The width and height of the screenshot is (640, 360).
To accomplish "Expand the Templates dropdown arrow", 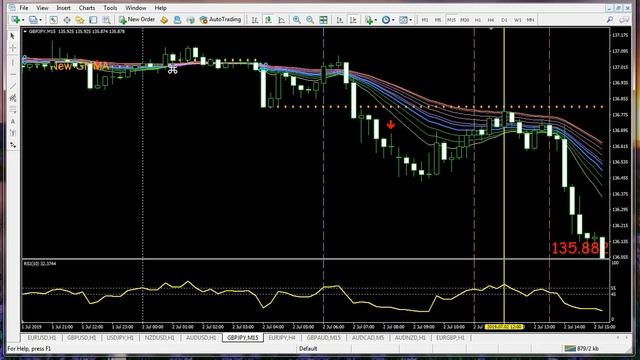I will tap(410, 20).
